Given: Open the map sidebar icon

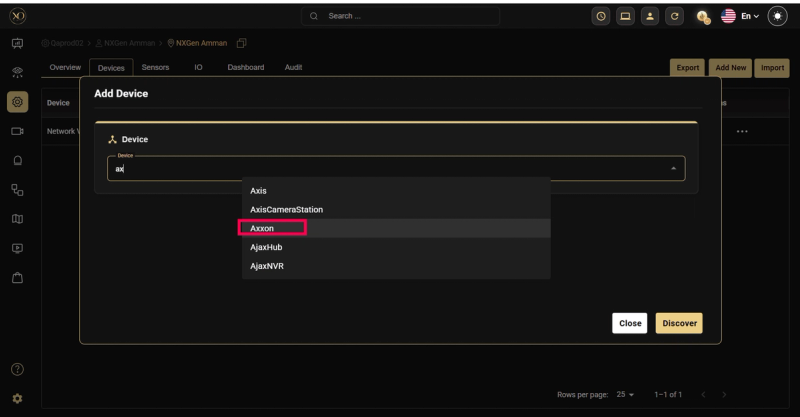Looking at the screenshot, I should pyautogui.click(x=17, y=219).
